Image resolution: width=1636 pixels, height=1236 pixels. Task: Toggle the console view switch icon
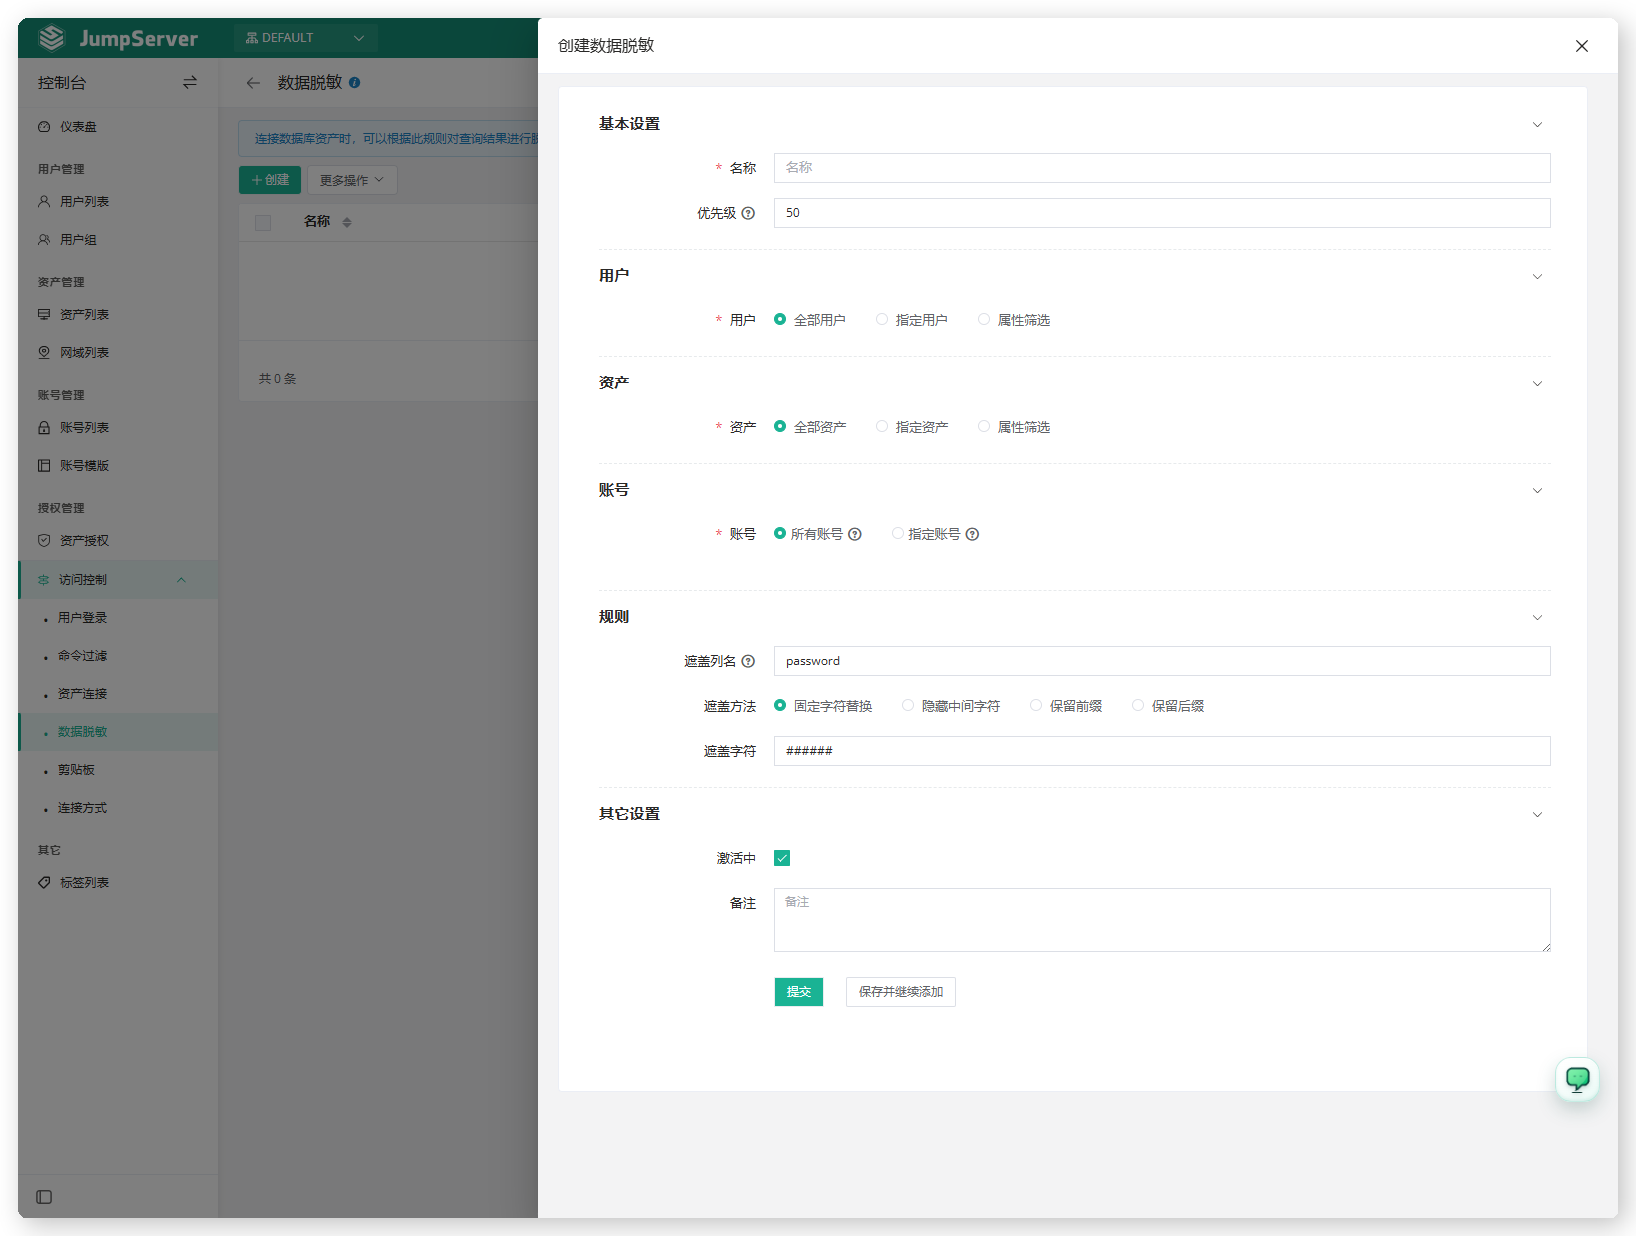[190, 82]
